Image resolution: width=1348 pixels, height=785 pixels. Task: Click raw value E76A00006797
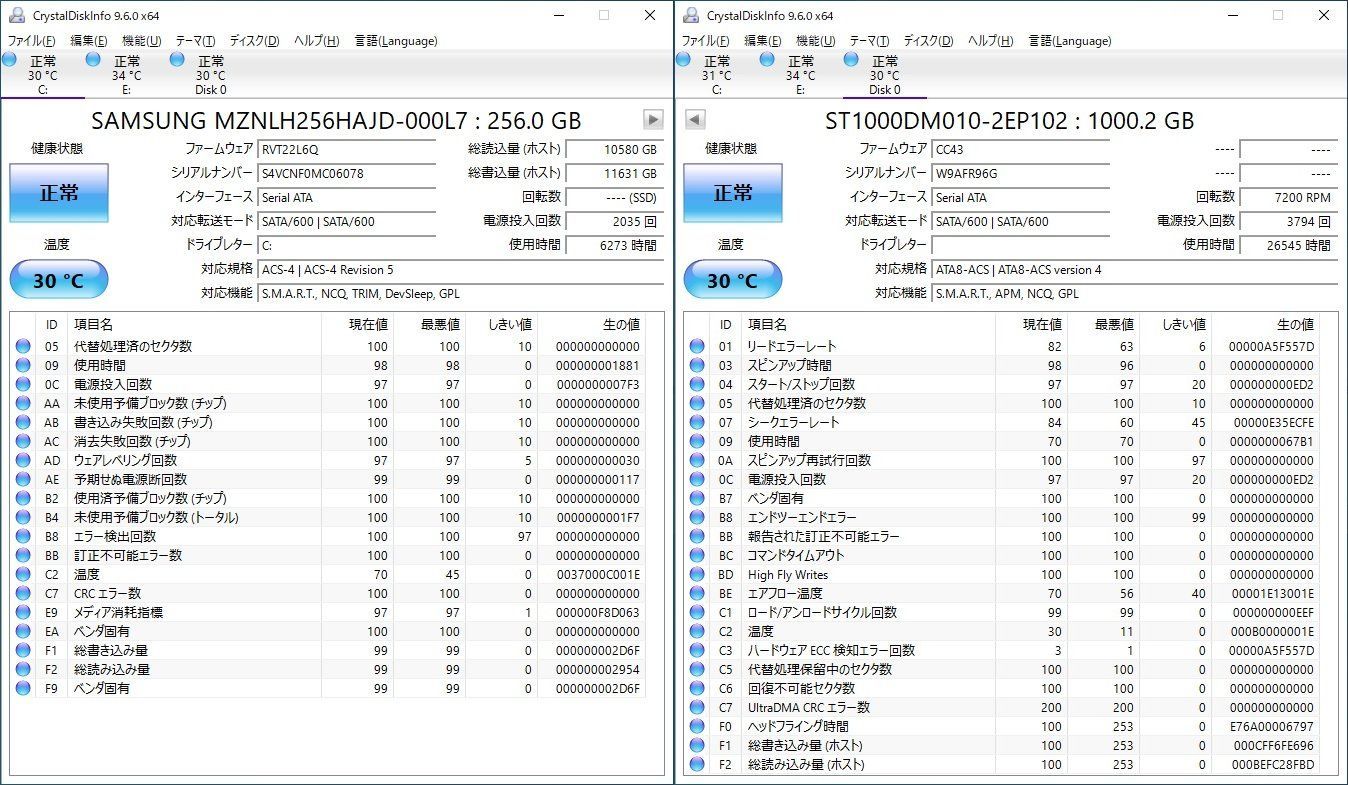pos(1272,726)
